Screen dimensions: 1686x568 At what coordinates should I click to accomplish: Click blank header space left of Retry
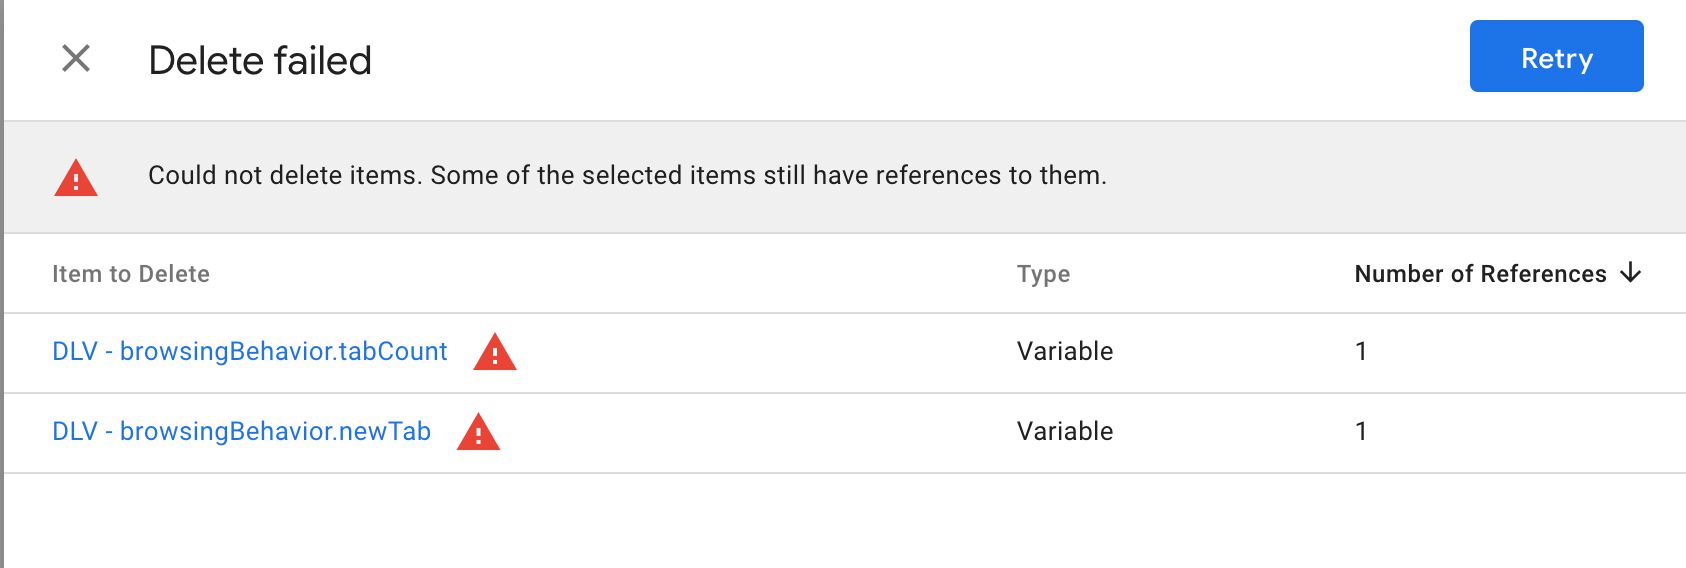920,60
